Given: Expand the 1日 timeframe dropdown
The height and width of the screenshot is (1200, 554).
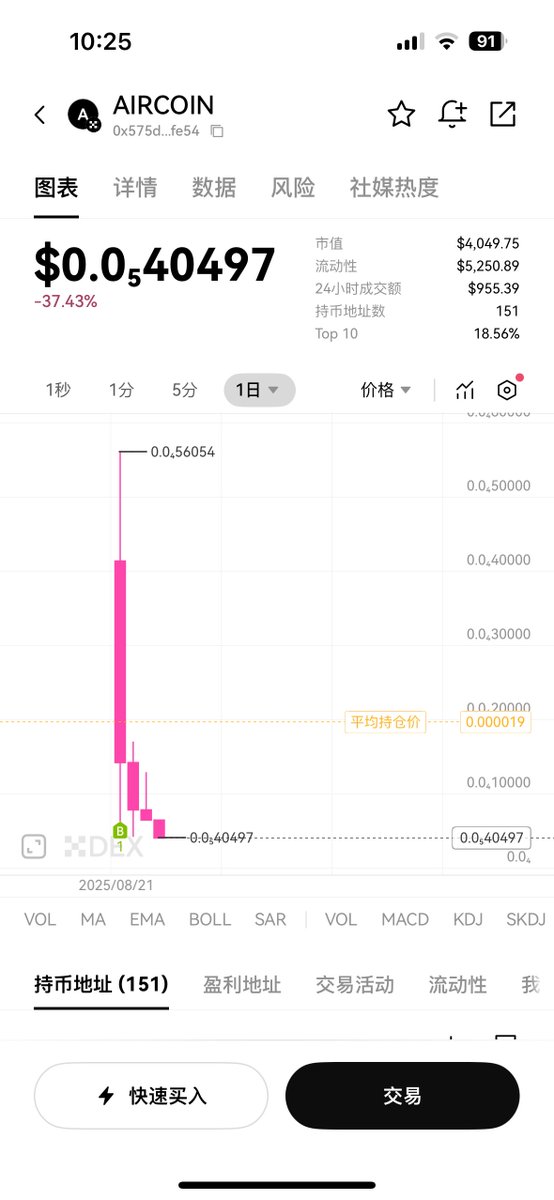Looking at the screenshot, I should tap(259, 390).
